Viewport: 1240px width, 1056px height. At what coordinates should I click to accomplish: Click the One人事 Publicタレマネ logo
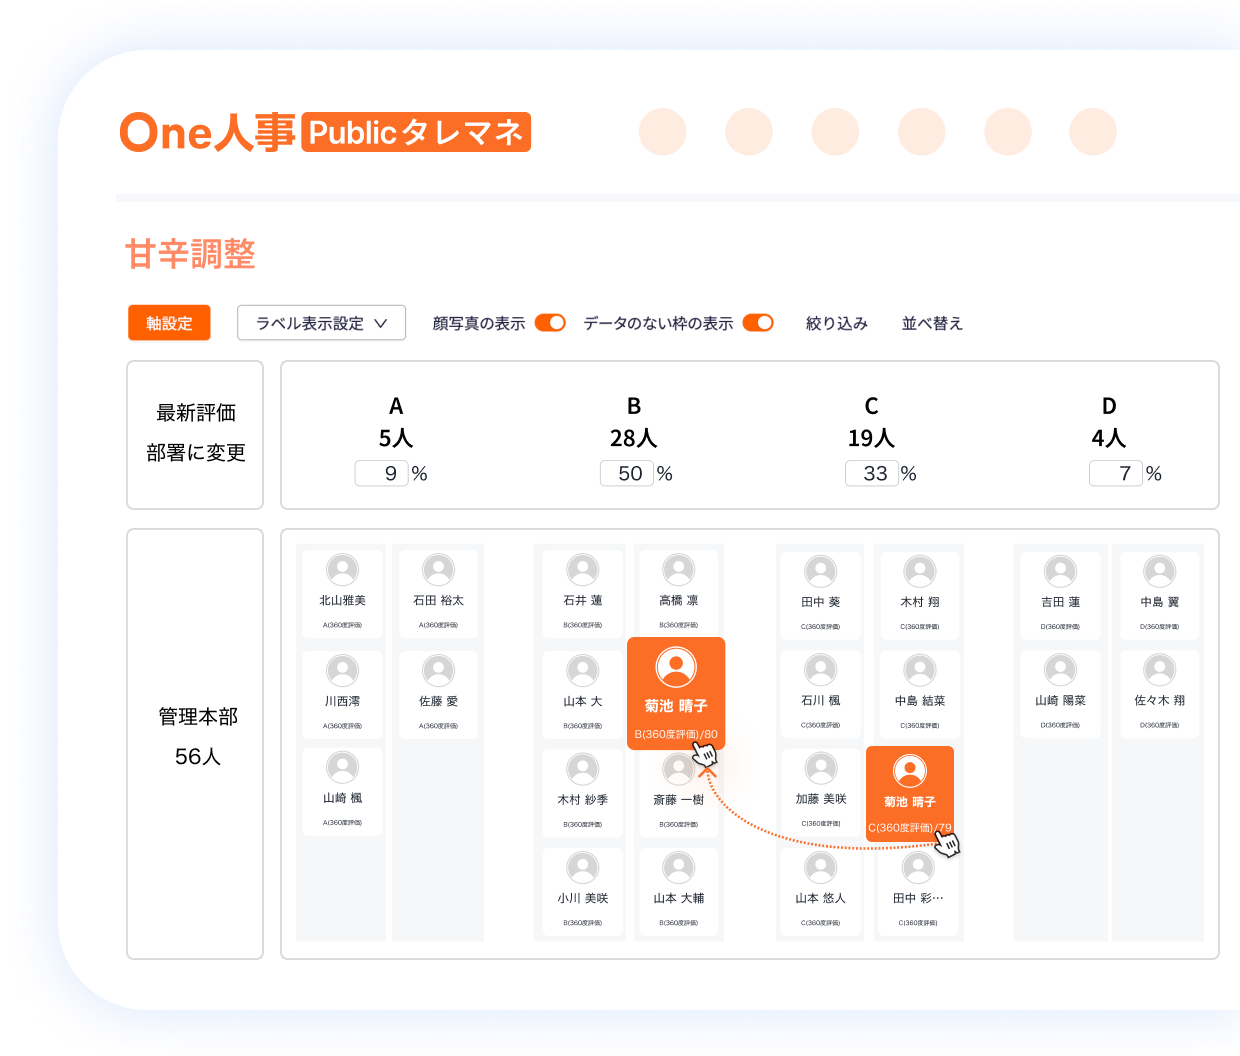[x=325, y=132]
